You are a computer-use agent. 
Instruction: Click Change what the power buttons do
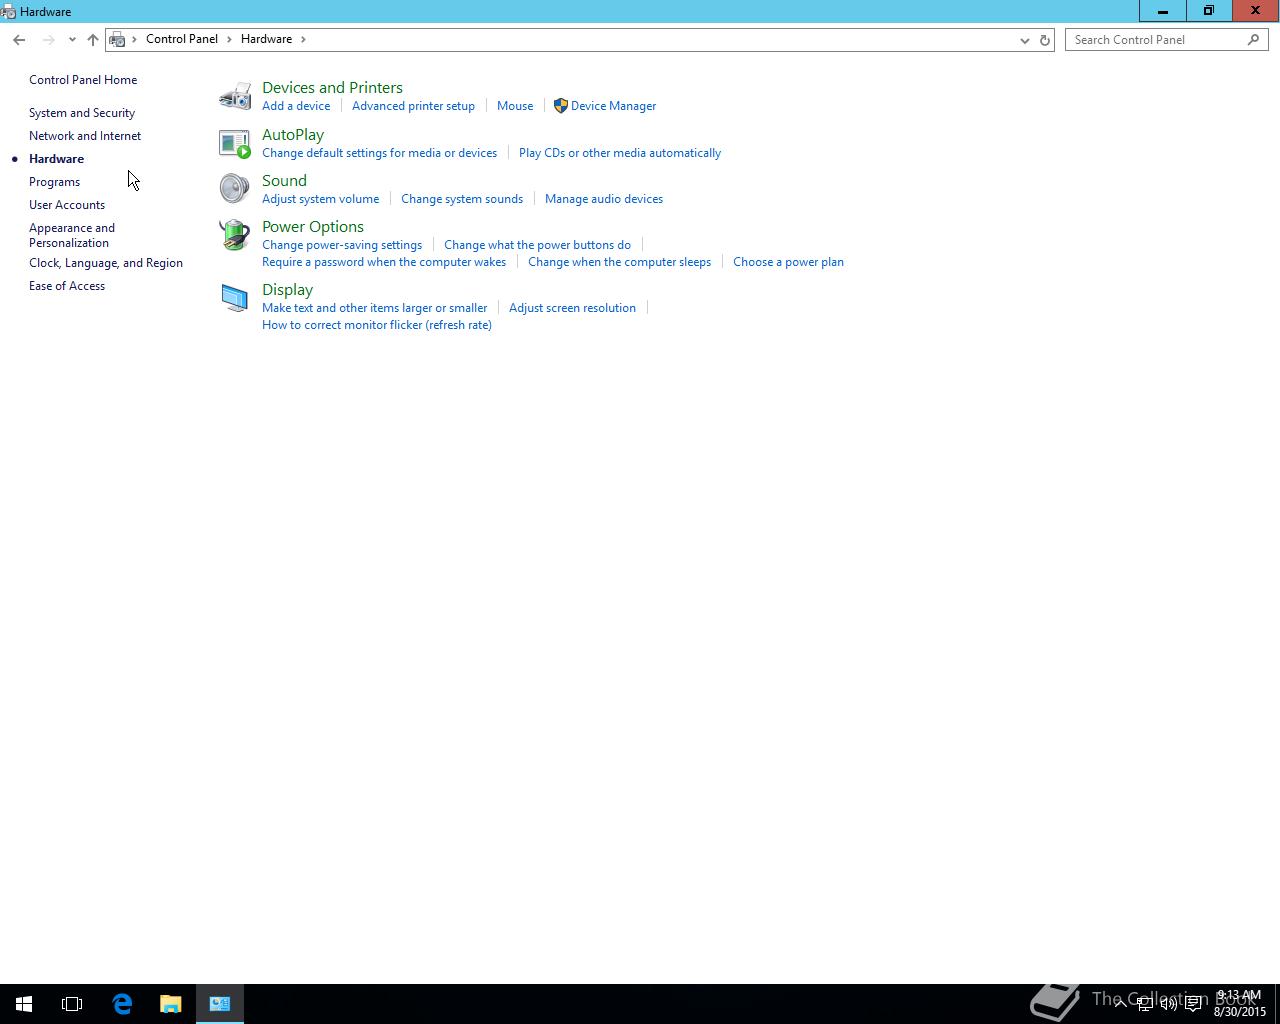[537, 245]
